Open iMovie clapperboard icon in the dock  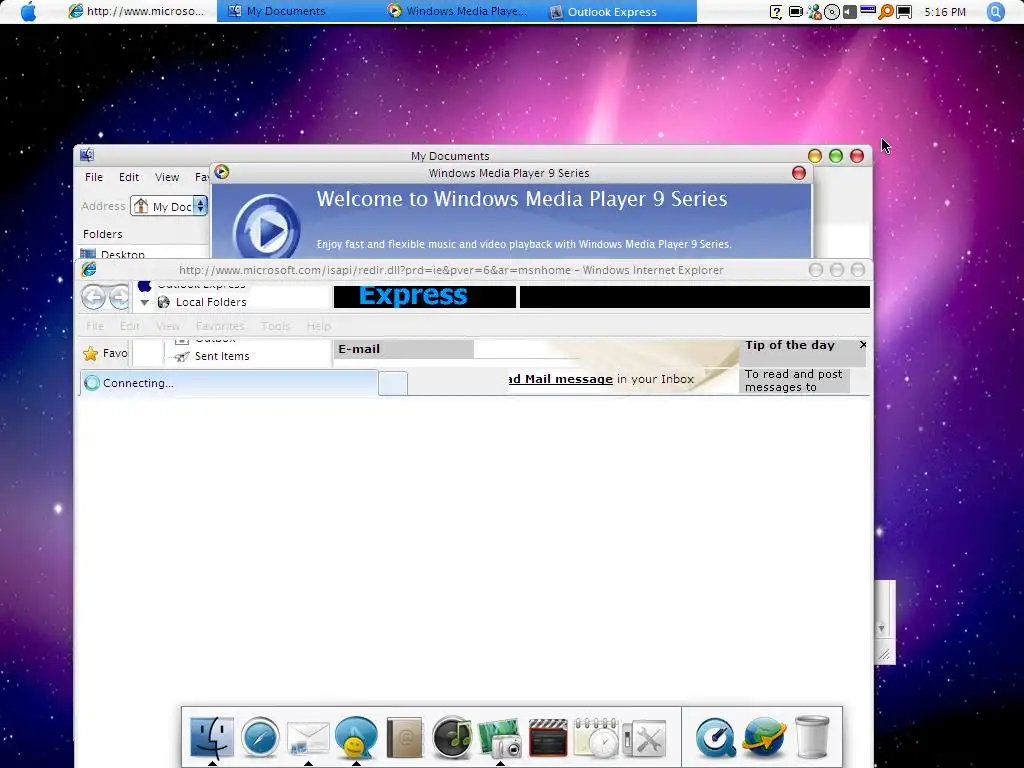(548, 738)
